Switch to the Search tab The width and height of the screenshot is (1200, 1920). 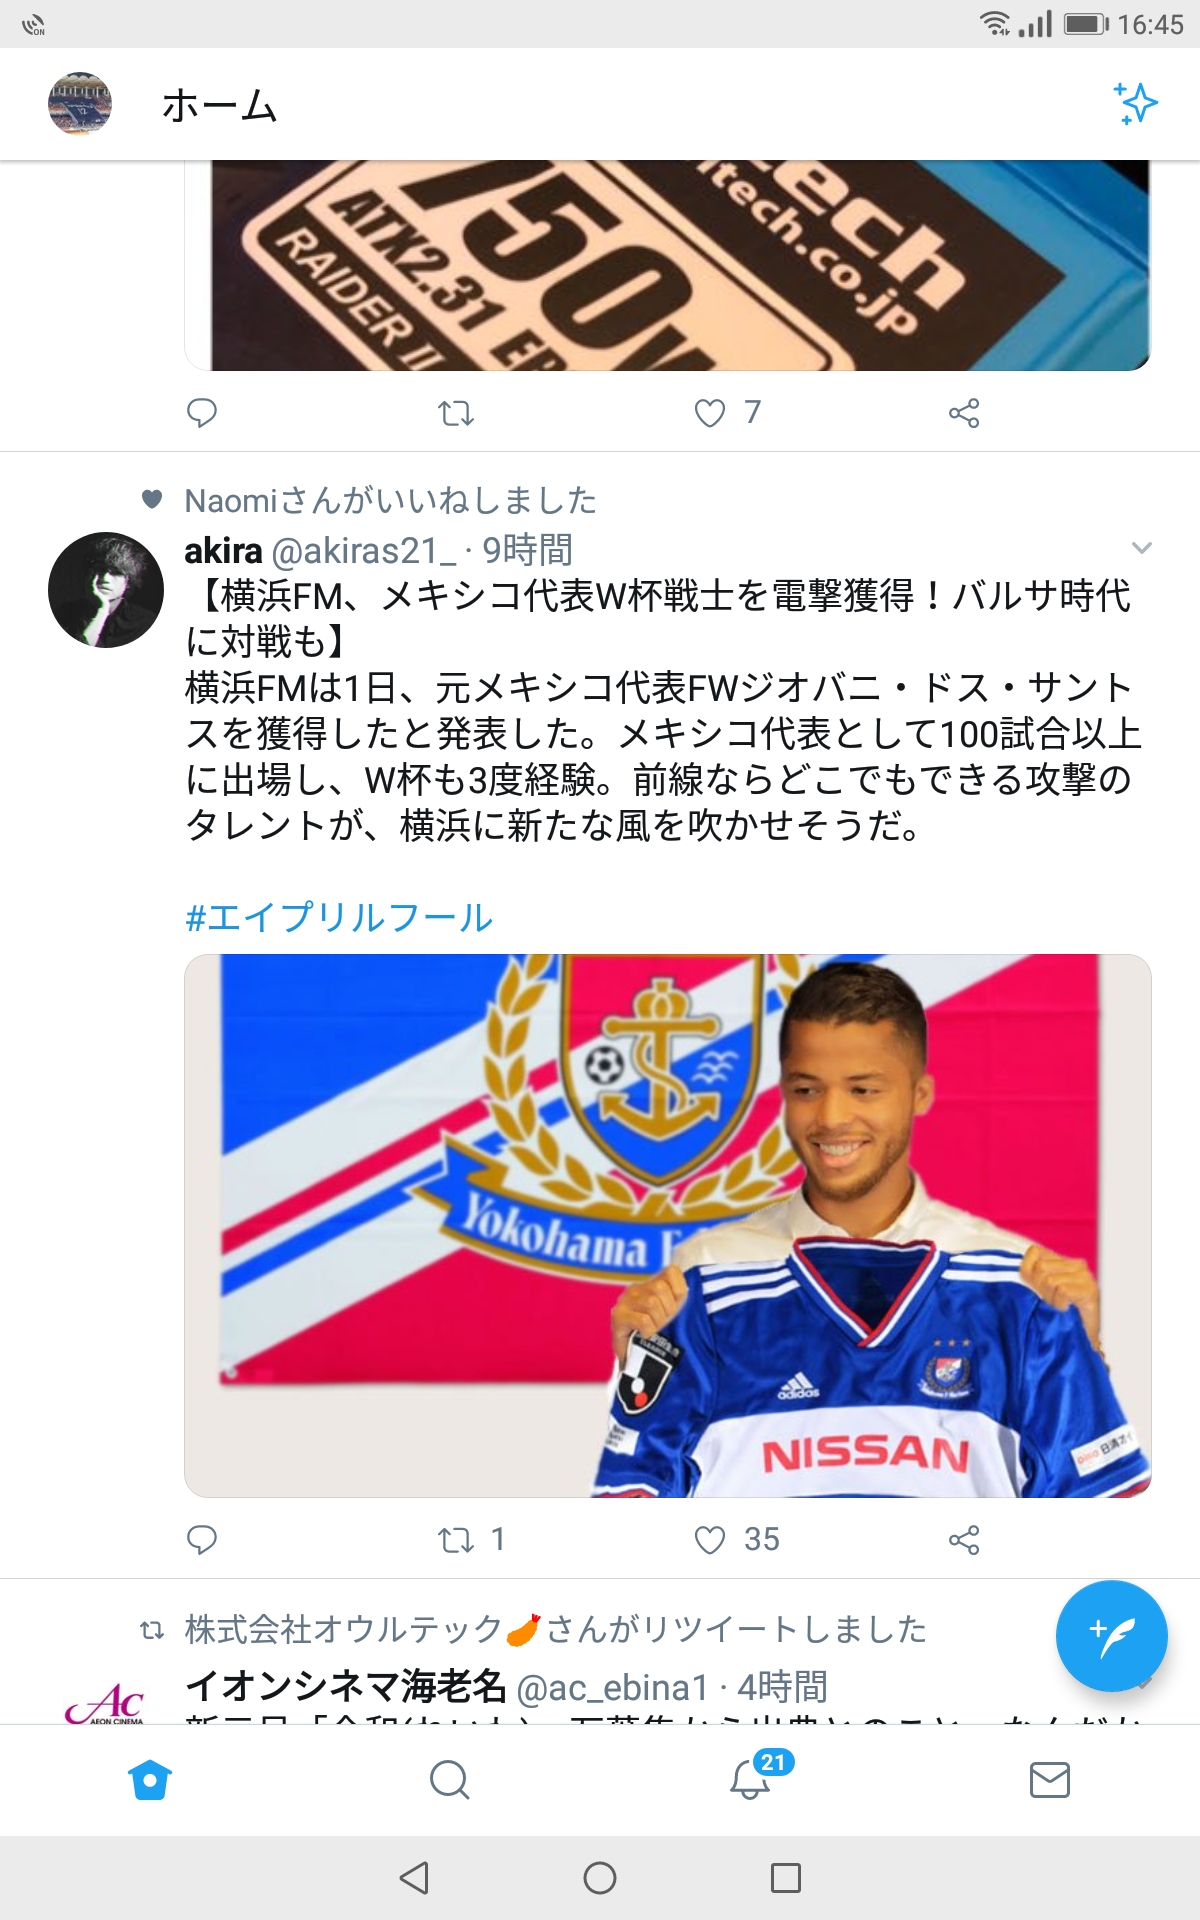pos(449,1780)
